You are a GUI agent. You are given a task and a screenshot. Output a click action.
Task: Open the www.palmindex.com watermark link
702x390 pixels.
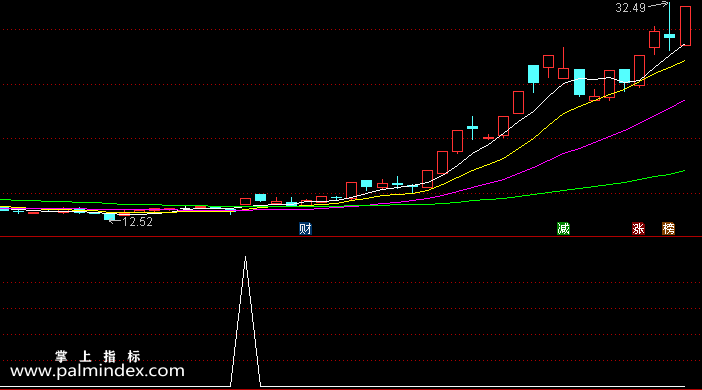pyautogui.click(x=97, y=371)
